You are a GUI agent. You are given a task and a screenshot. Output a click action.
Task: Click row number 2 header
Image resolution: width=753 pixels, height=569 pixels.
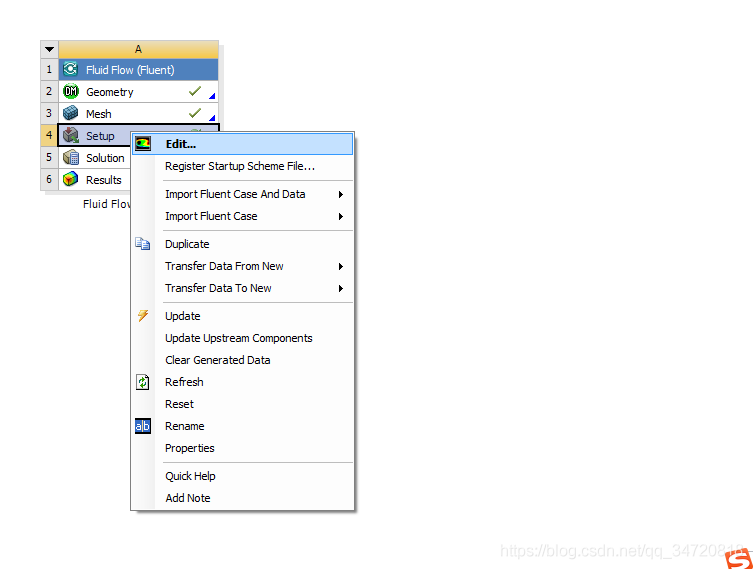click(x=49, y=91)
